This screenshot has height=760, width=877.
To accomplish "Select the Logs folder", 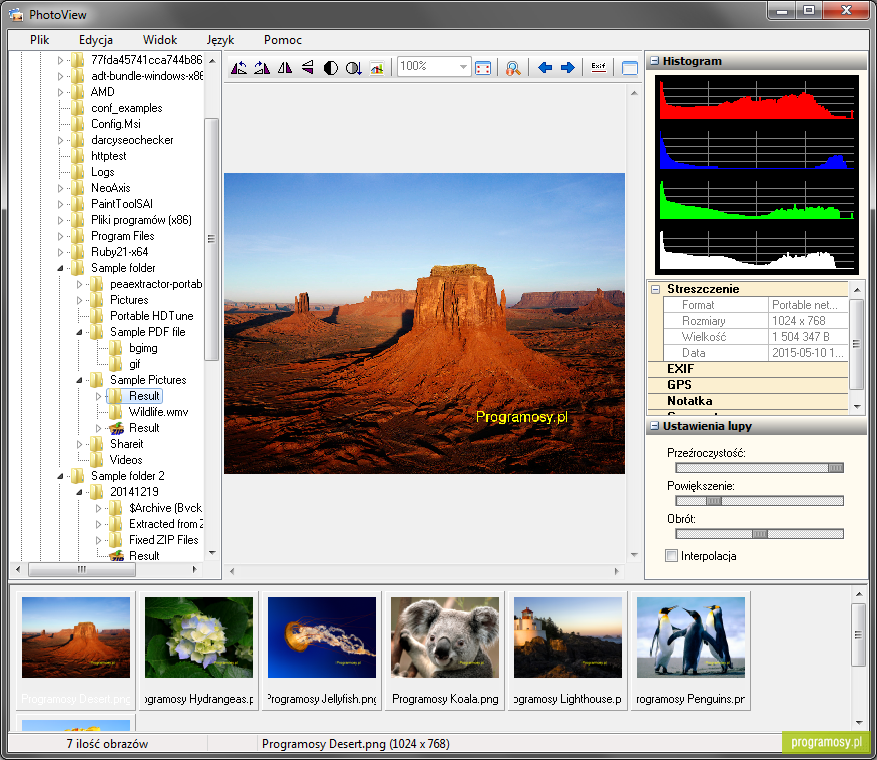I will tap(102, 172).
